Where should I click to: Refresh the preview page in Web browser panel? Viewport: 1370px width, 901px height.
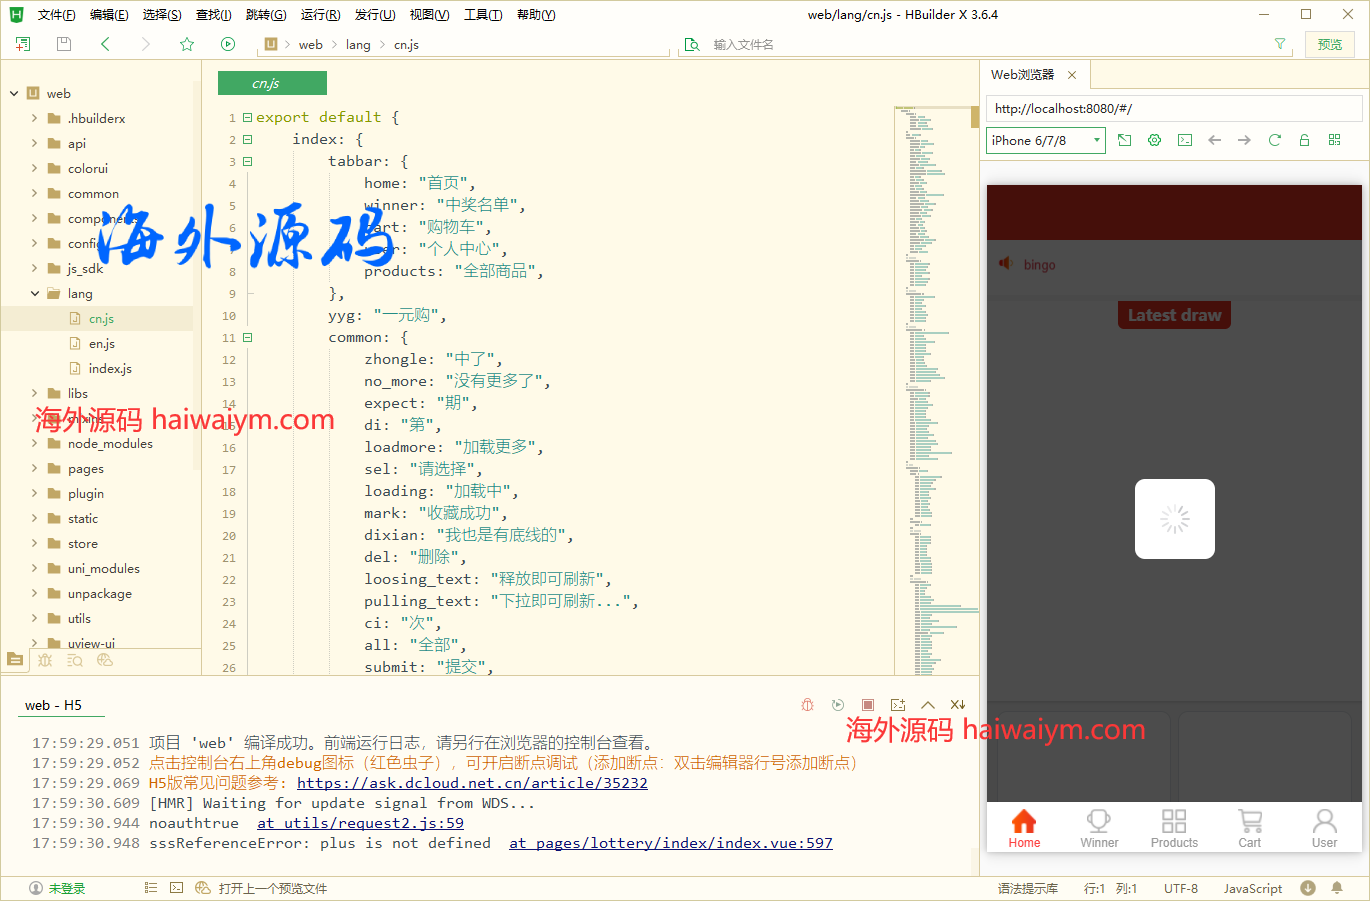point(1274,140)
